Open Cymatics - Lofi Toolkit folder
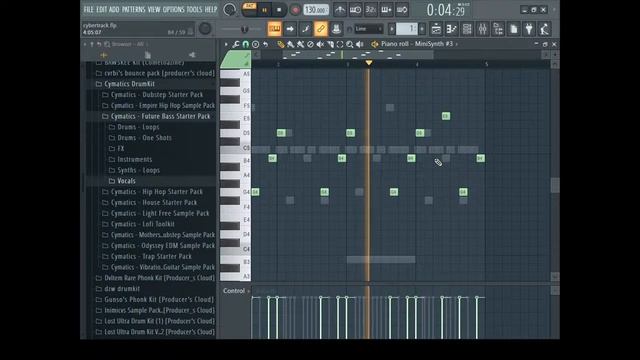Viewport: 640px width, 360px height. (139, 224)
